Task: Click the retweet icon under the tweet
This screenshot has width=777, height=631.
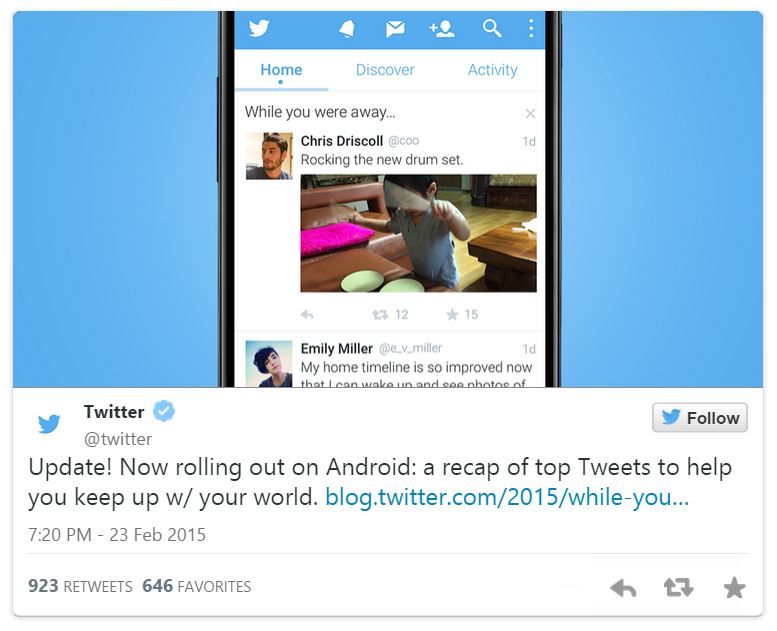Action: coord(678,588)
